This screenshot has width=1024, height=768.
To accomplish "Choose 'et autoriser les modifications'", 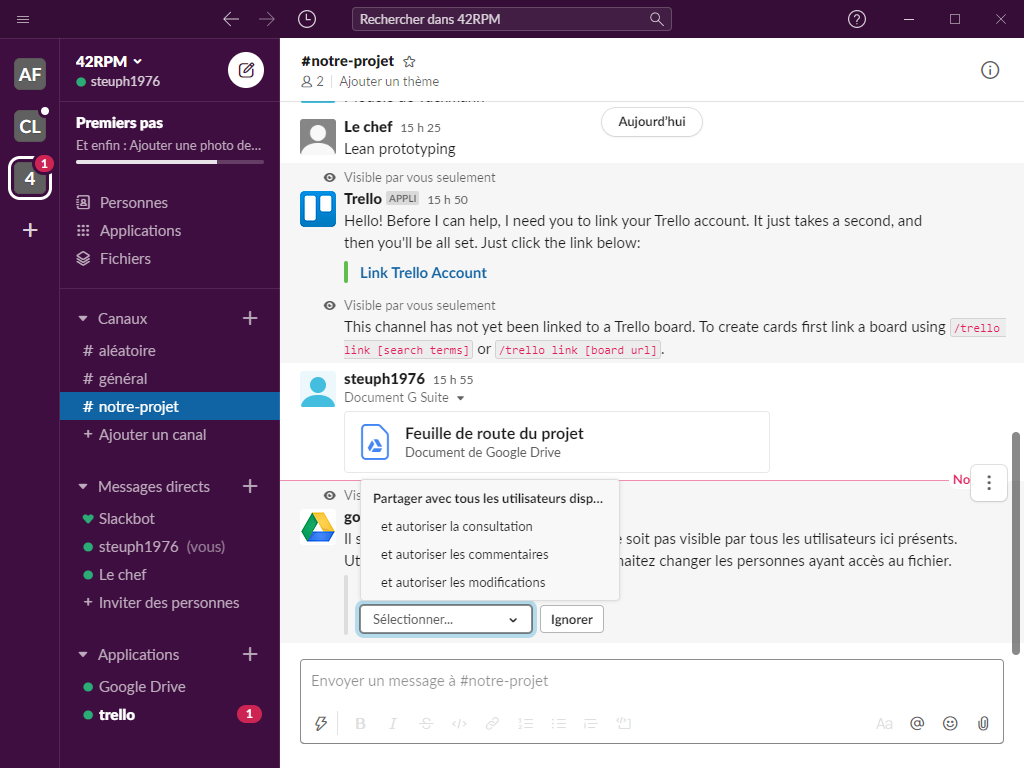I will click(463, 583).
